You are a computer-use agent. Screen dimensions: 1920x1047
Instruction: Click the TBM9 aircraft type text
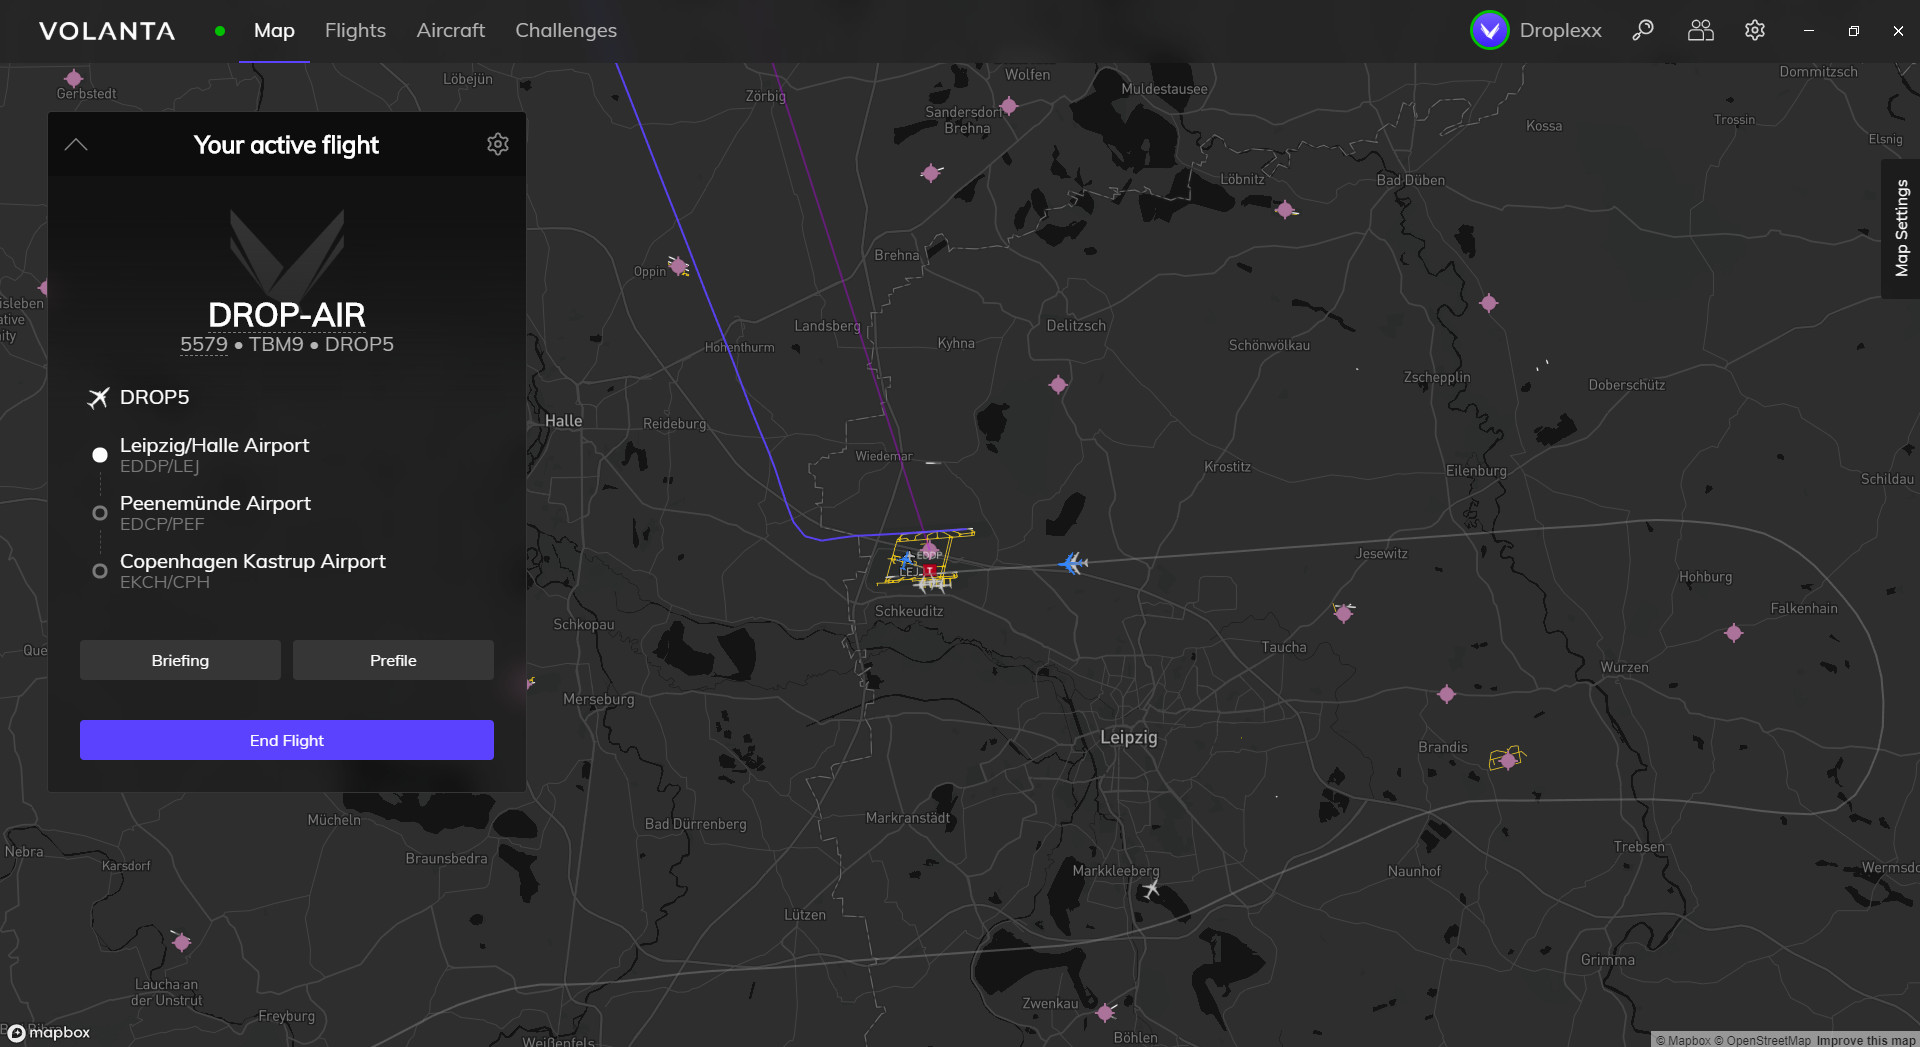click(276, 344)
